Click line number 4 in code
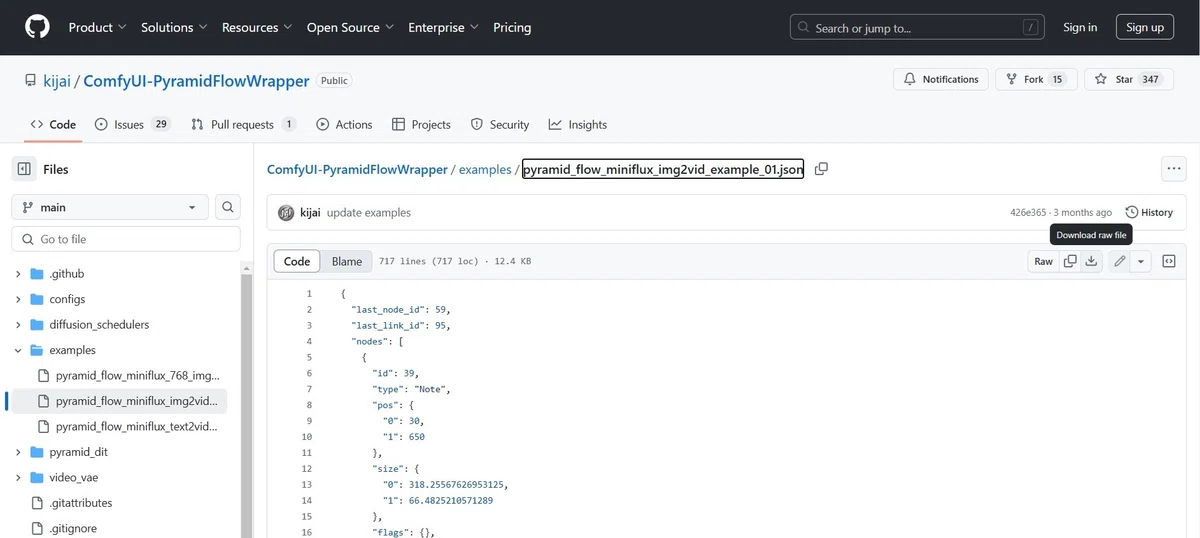Image resolution: width=1200 pixels, height=538 pixels. (309, 341)
